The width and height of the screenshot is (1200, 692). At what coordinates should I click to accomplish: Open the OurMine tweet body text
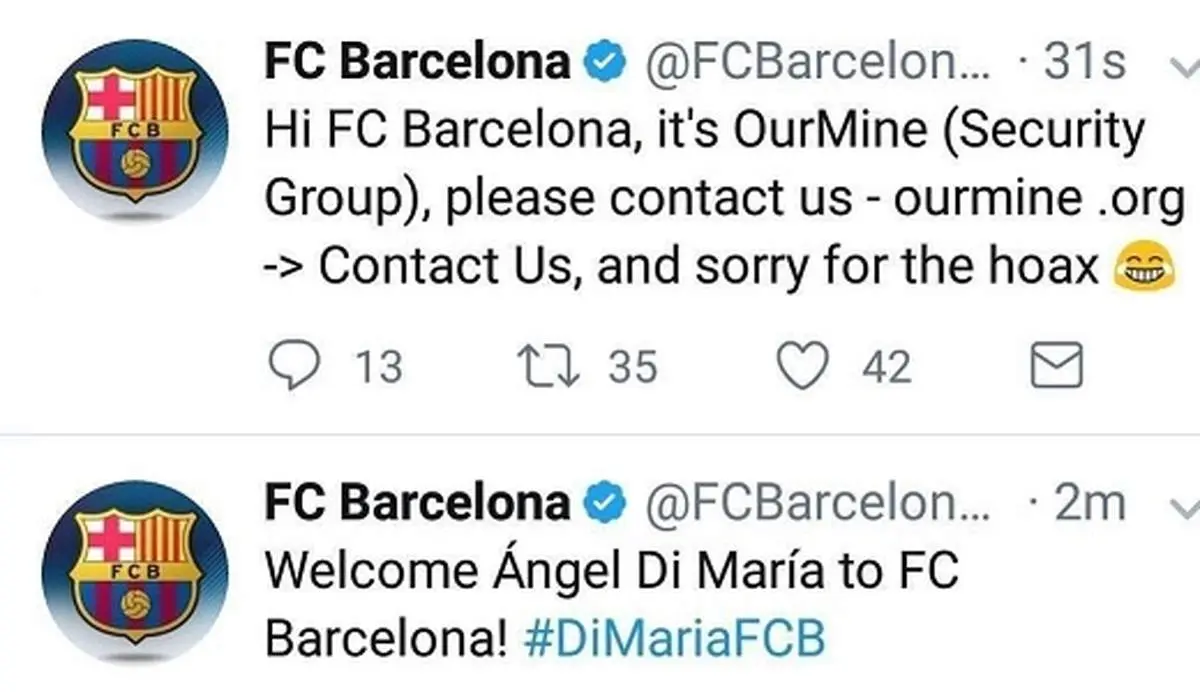[x=700, y=200]
